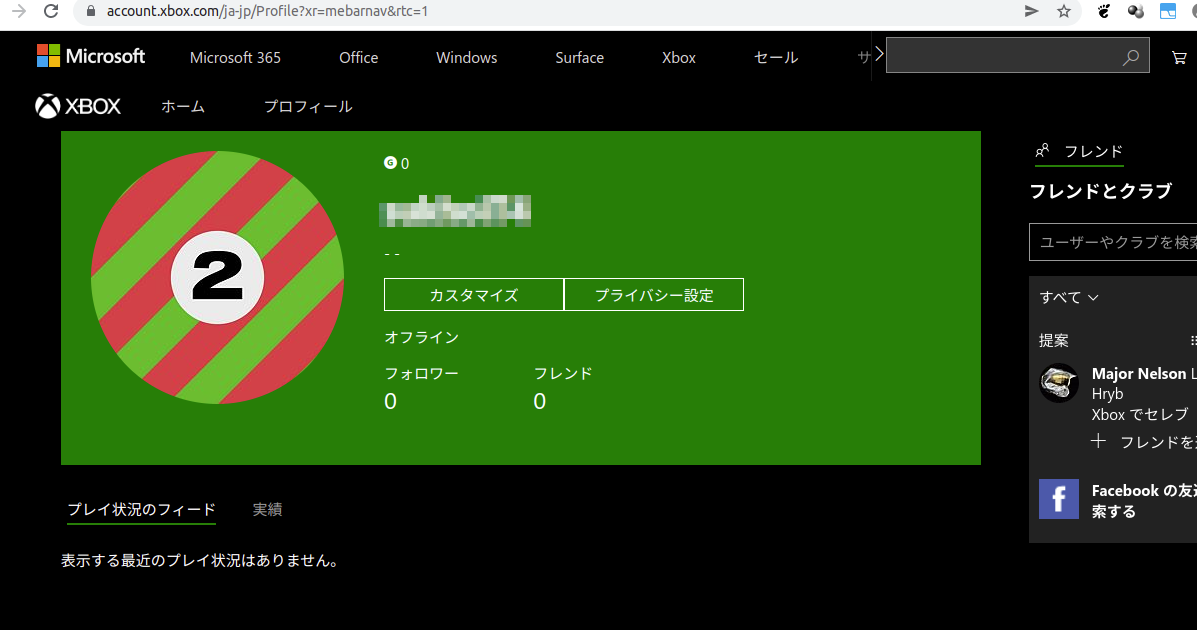Open the shopping cart

point(1179,57)
